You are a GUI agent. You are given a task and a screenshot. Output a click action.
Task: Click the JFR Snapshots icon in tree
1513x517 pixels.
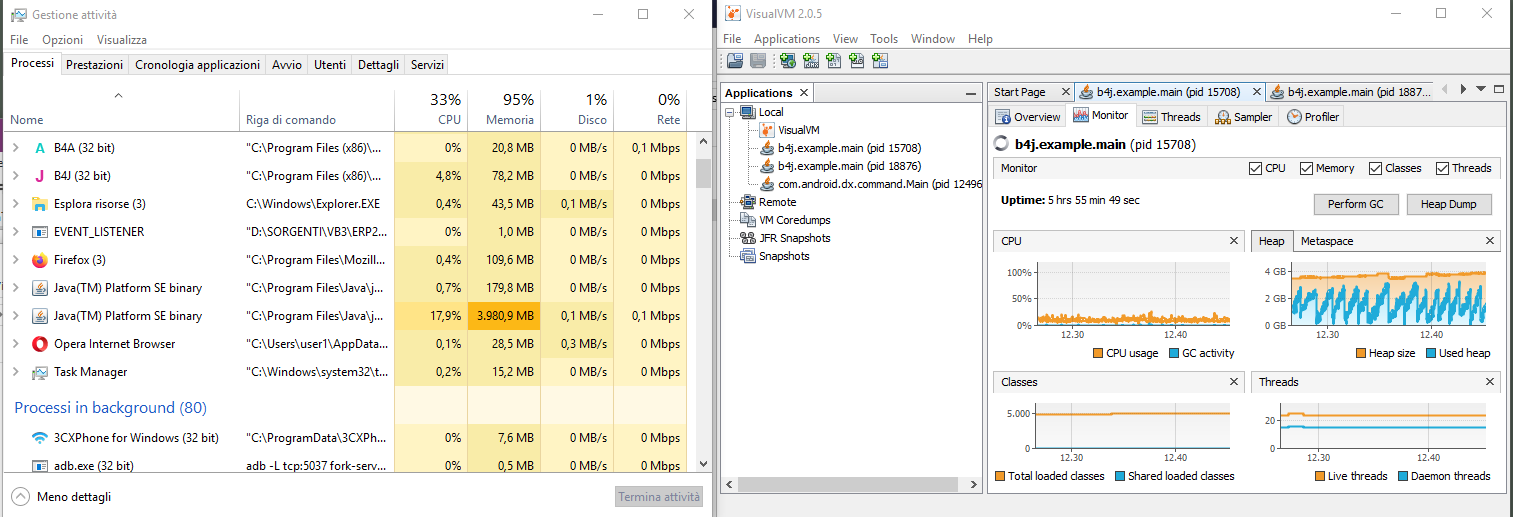point(749,238)
